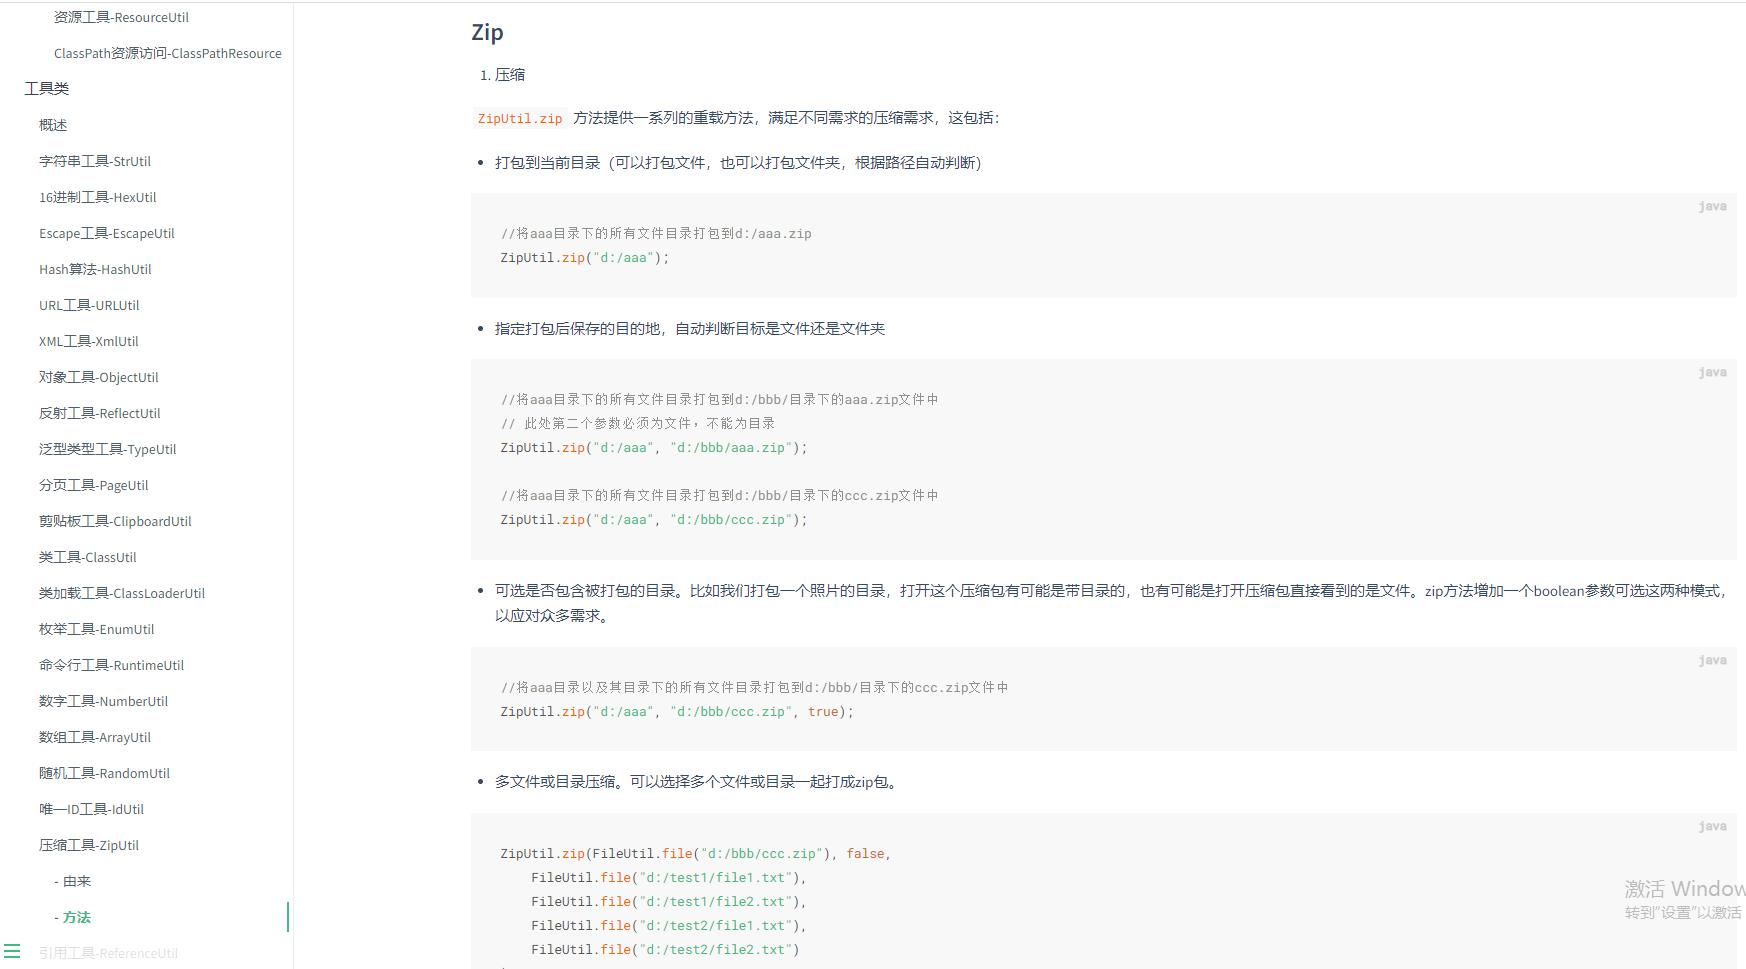This screenshot has height=969, width=1746.
Task: Toggle sidebar with the green hamburger icon
Action: point(12,951)
